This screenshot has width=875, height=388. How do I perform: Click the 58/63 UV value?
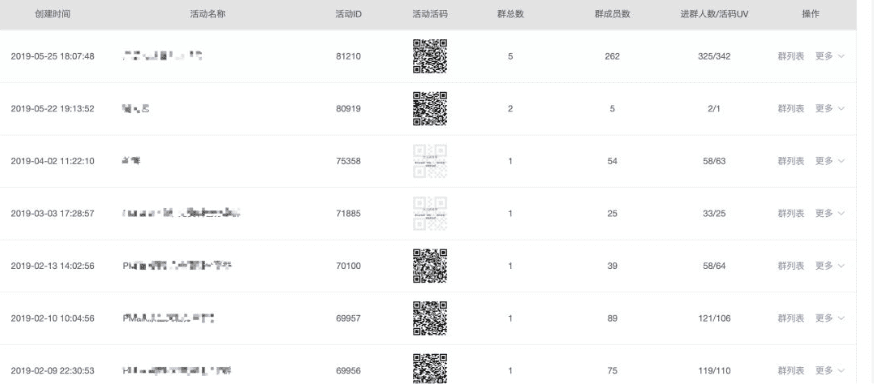(714, 161)
